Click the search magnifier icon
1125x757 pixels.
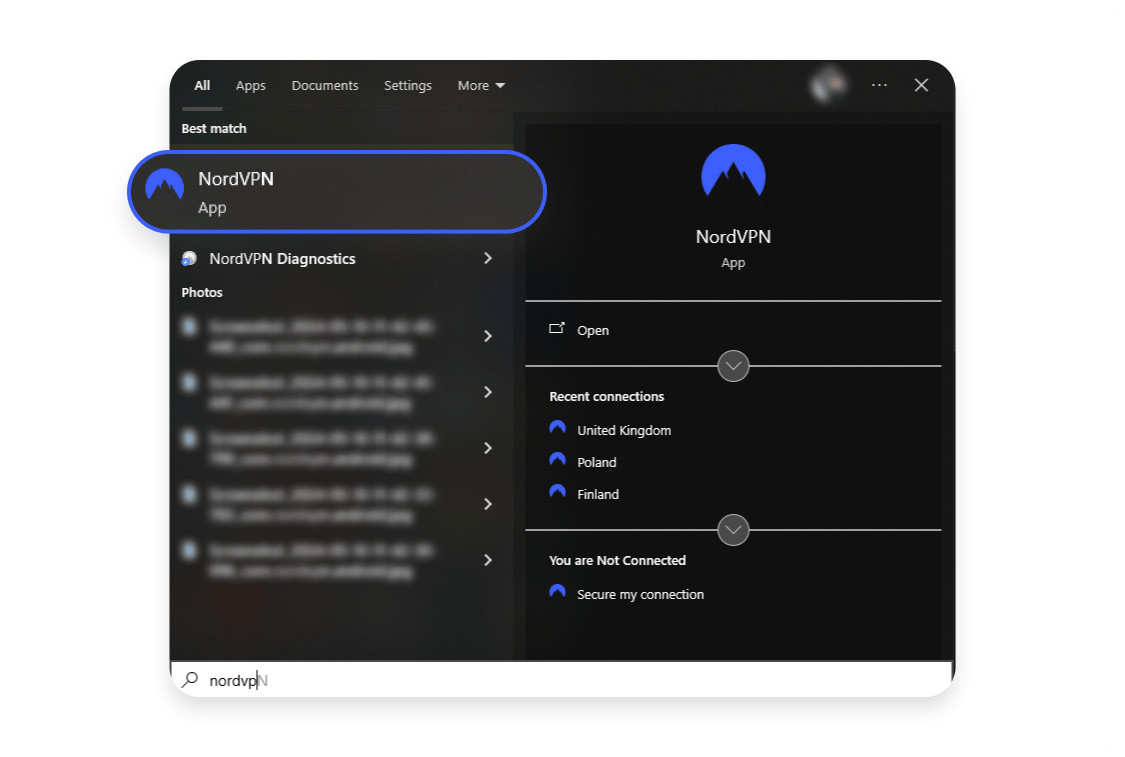(190, 680)
